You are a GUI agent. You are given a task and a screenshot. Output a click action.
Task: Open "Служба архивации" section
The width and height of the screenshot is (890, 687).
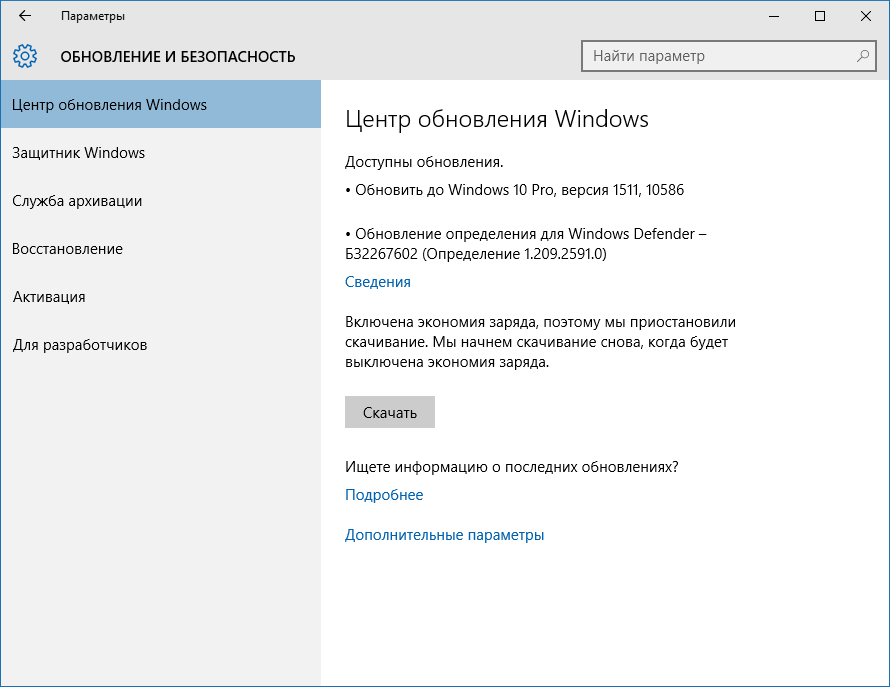pos(161,201)
